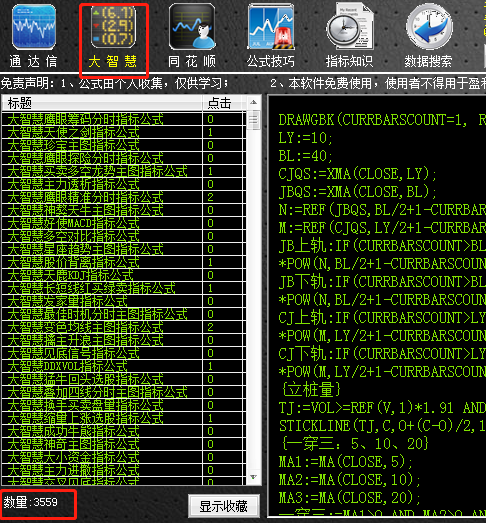
Task: Sort list by the 标题 column header
Action: [102, 103]
